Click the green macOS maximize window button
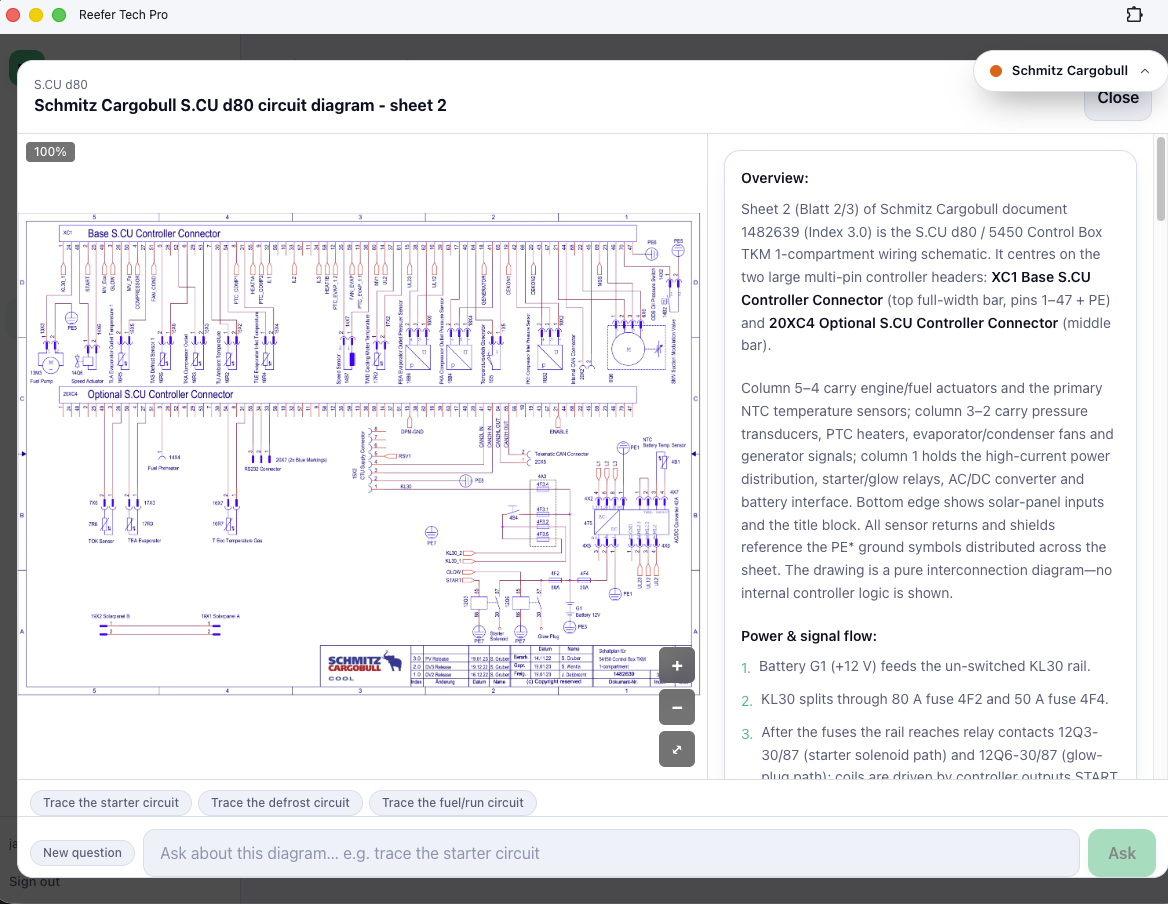The height and width of the screenshot is (904, 1168). click(x=59, y=15)
